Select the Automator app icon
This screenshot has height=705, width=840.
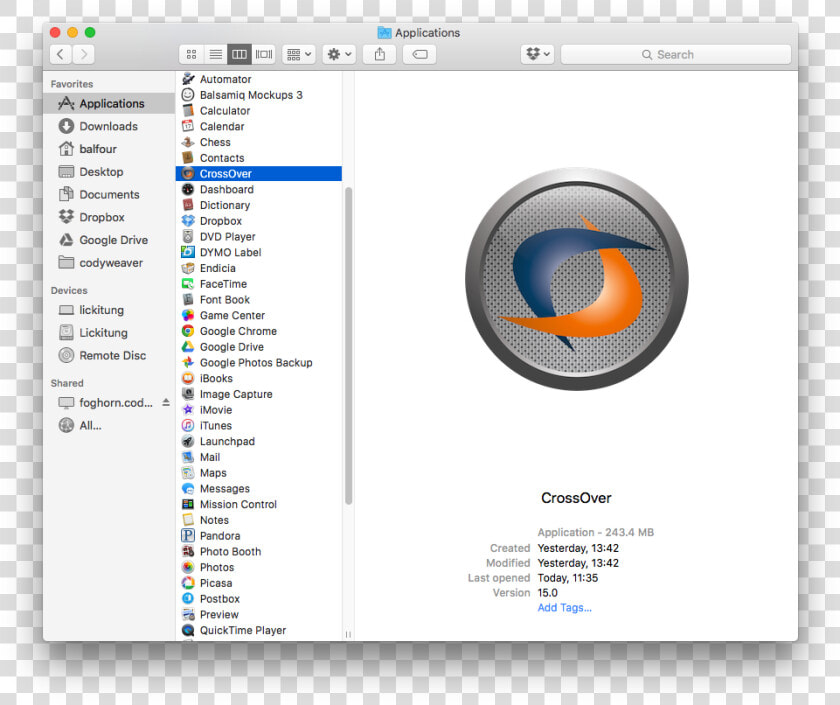[x=188, y=79]
